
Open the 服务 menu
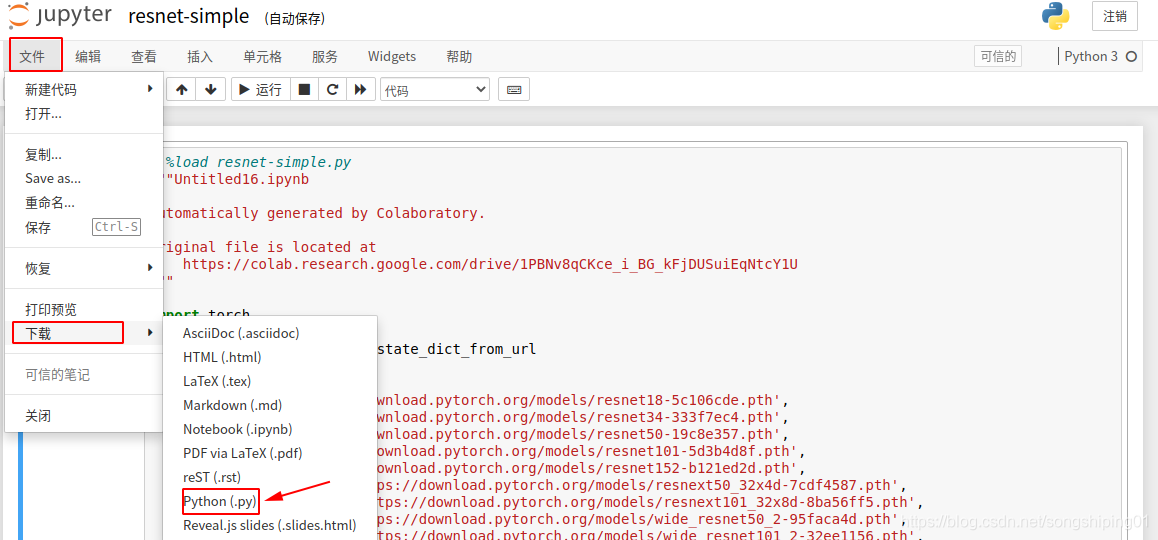click(x=325, y=56)
